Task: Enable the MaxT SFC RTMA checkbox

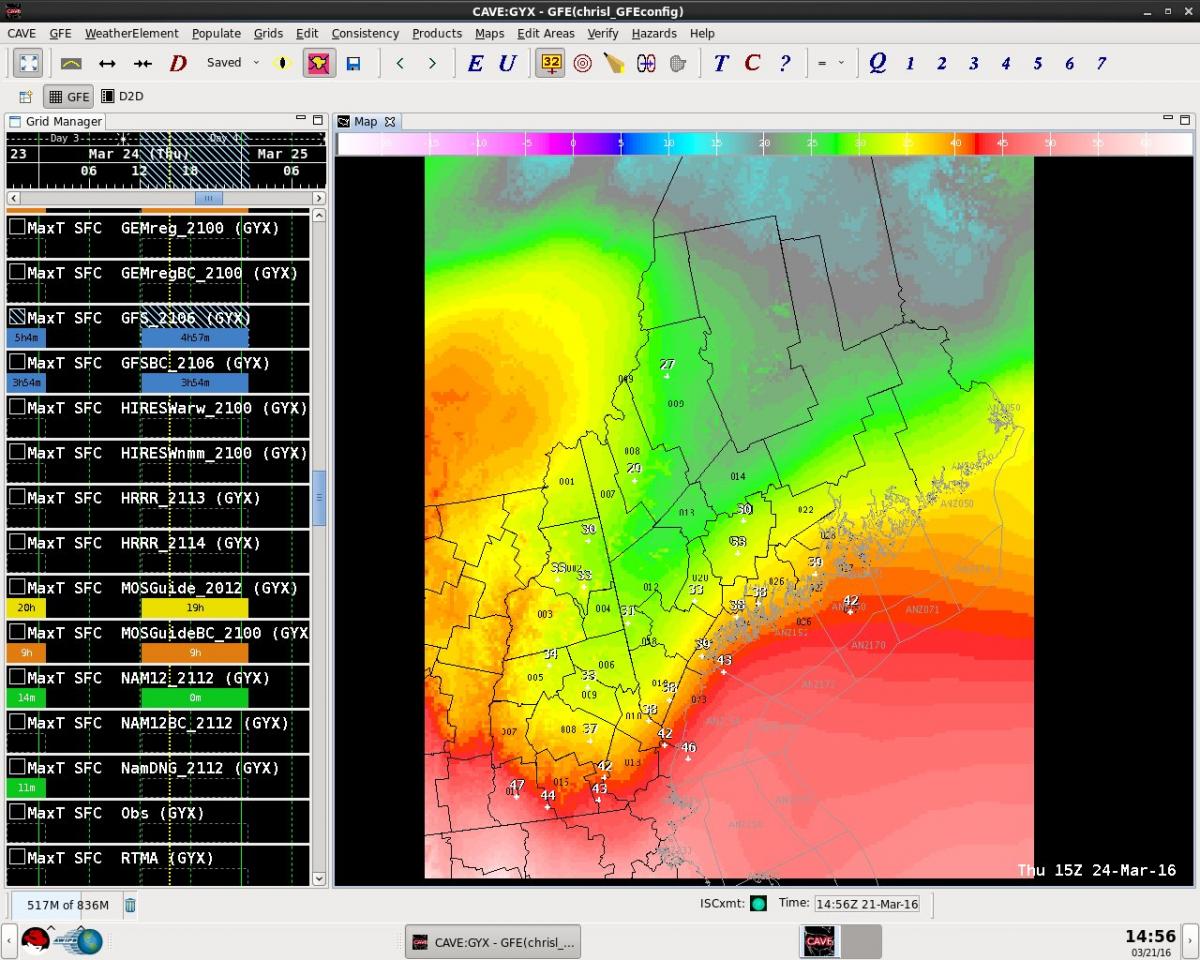Action: tap(17, 857)
